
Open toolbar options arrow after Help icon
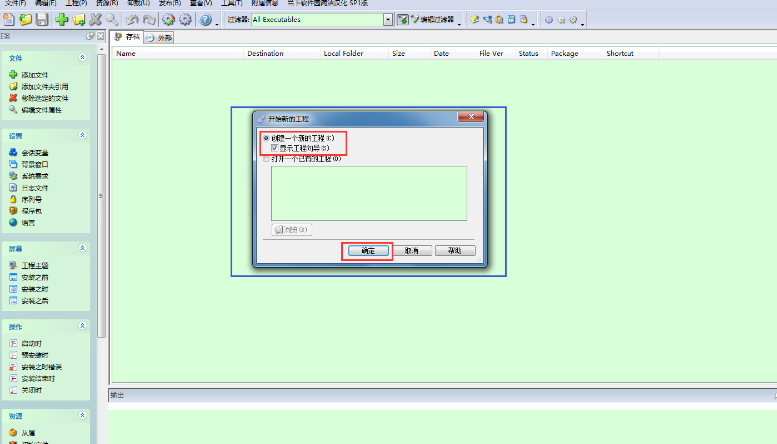(217, 22)
